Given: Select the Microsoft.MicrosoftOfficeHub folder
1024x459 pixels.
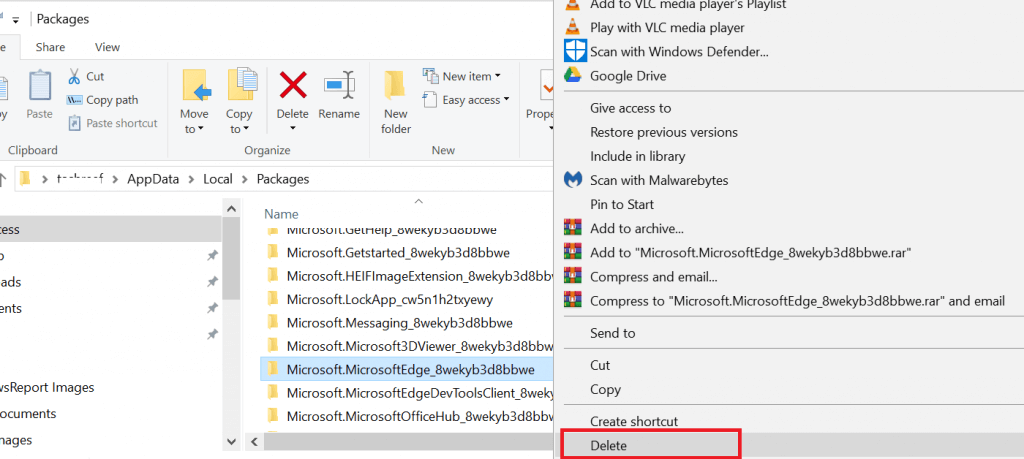Looking at the screenshot, I should pos(419,417).
